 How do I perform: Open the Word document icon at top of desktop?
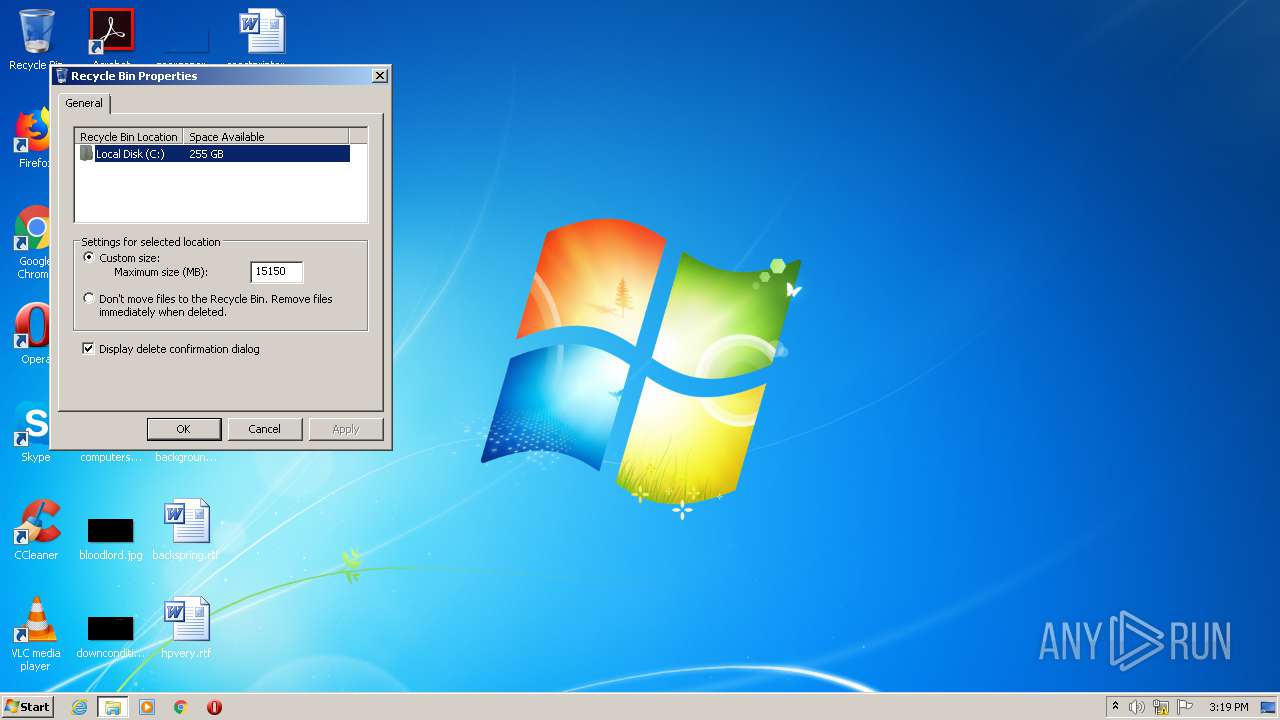point(262,32)
